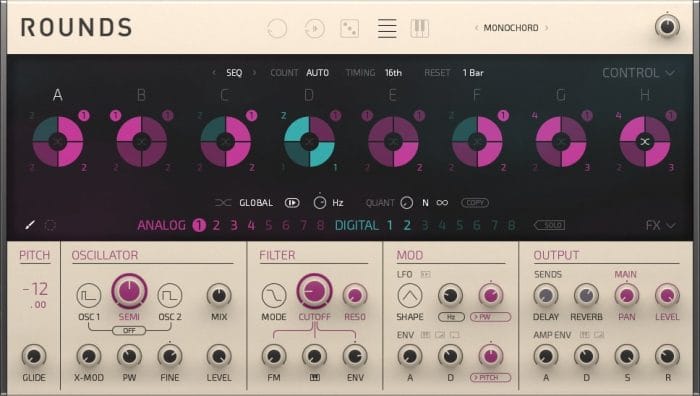Click the clock sync icon next to Hz
The width and height of the screenshot is (700, 396).
[x=320, y=202]
